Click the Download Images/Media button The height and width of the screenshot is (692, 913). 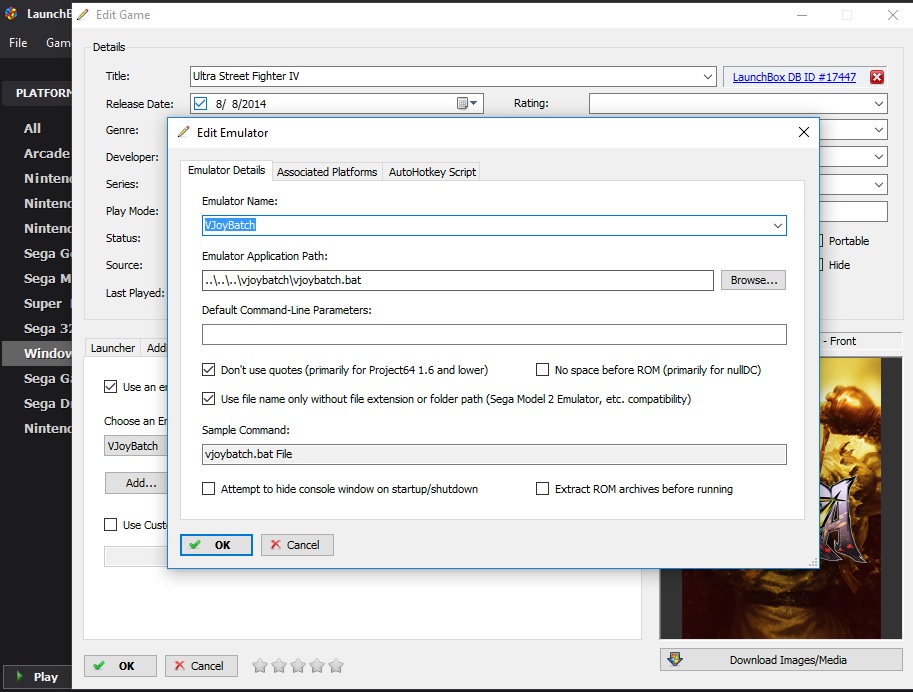pyautogui.click(x=781, y=660)
